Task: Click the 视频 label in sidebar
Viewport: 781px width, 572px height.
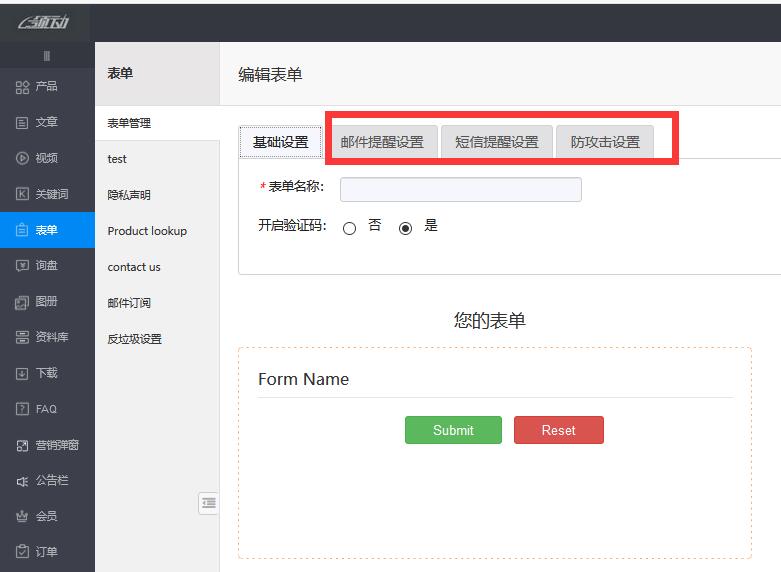Action: (46, 158)
